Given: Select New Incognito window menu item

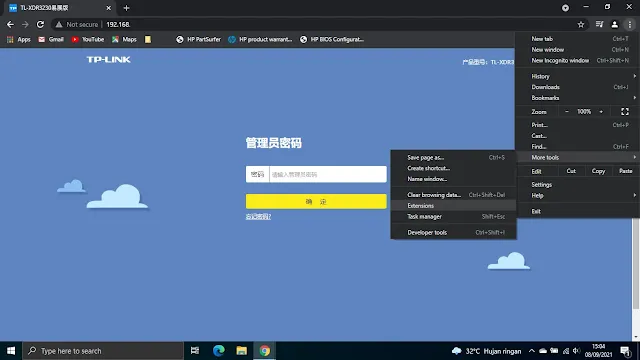Looking at the screenshot, I should point(578,60).
